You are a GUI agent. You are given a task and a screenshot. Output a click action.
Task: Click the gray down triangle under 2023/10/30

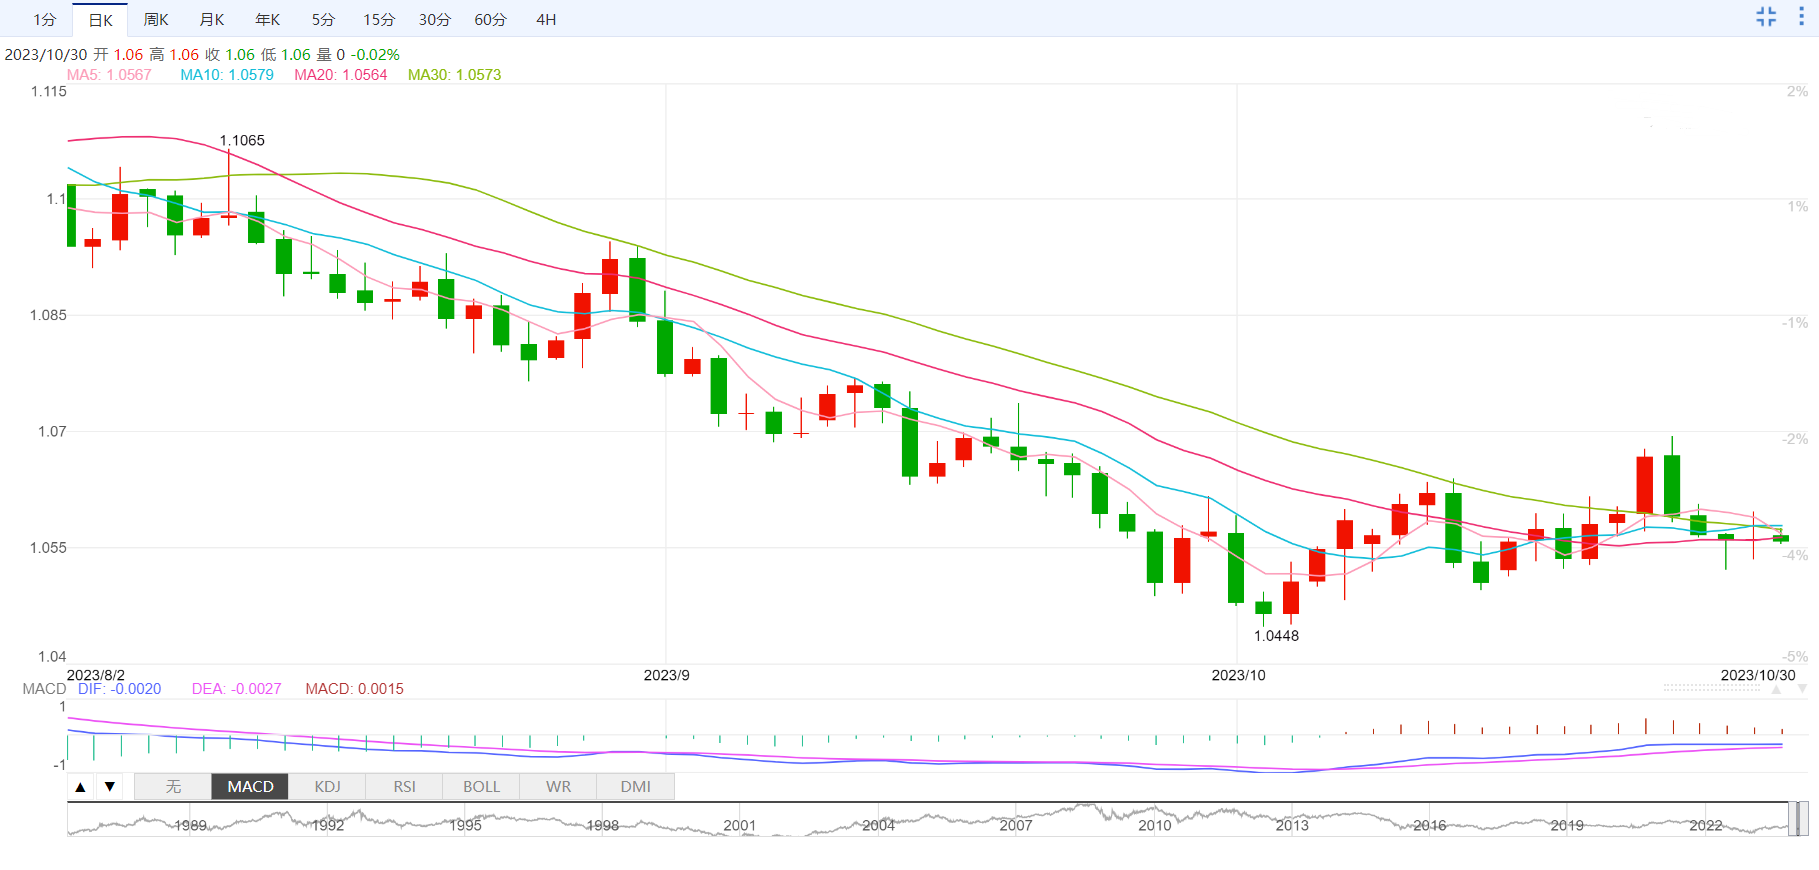(x=1802, y=690)
